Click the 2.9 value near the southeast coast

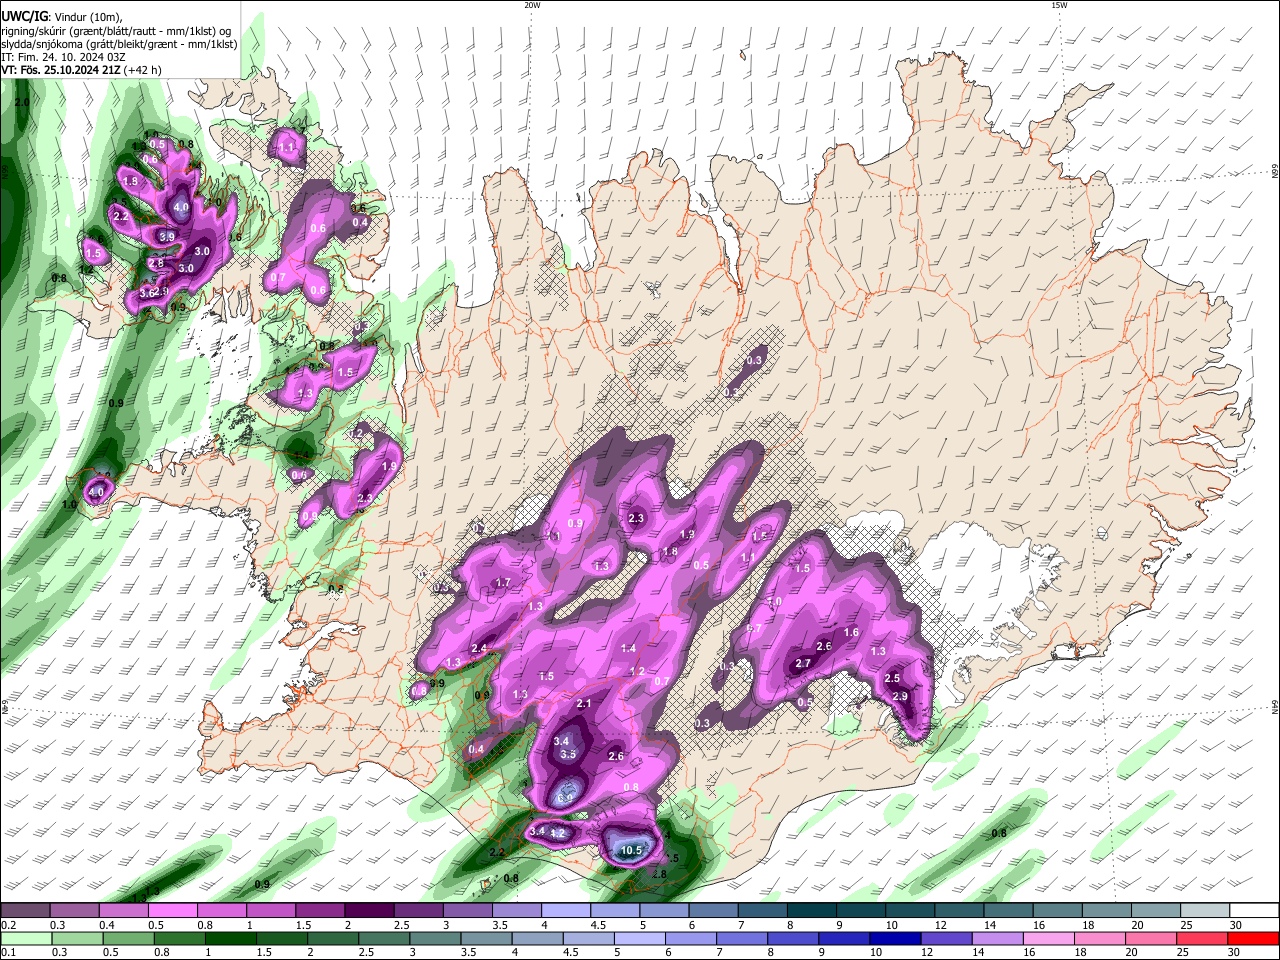(x=899, y=696)
